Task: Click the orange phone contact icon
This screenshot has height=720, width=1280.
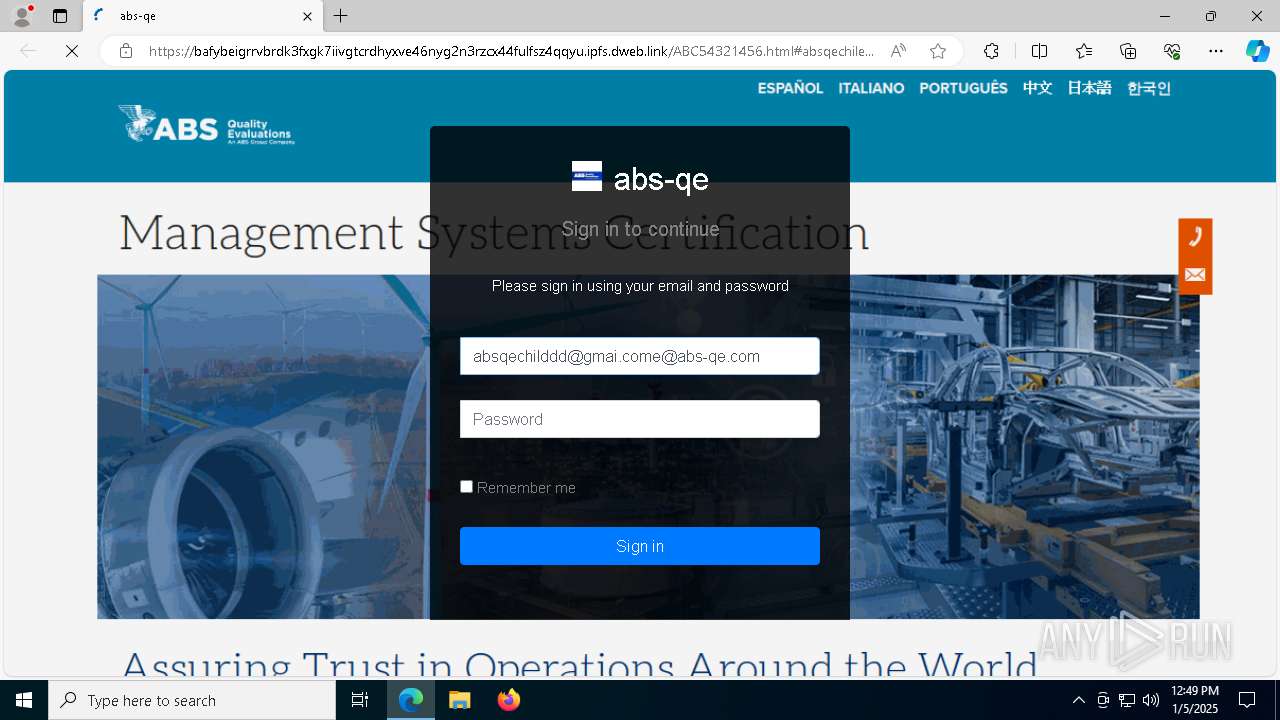Action: [1195, 237]
